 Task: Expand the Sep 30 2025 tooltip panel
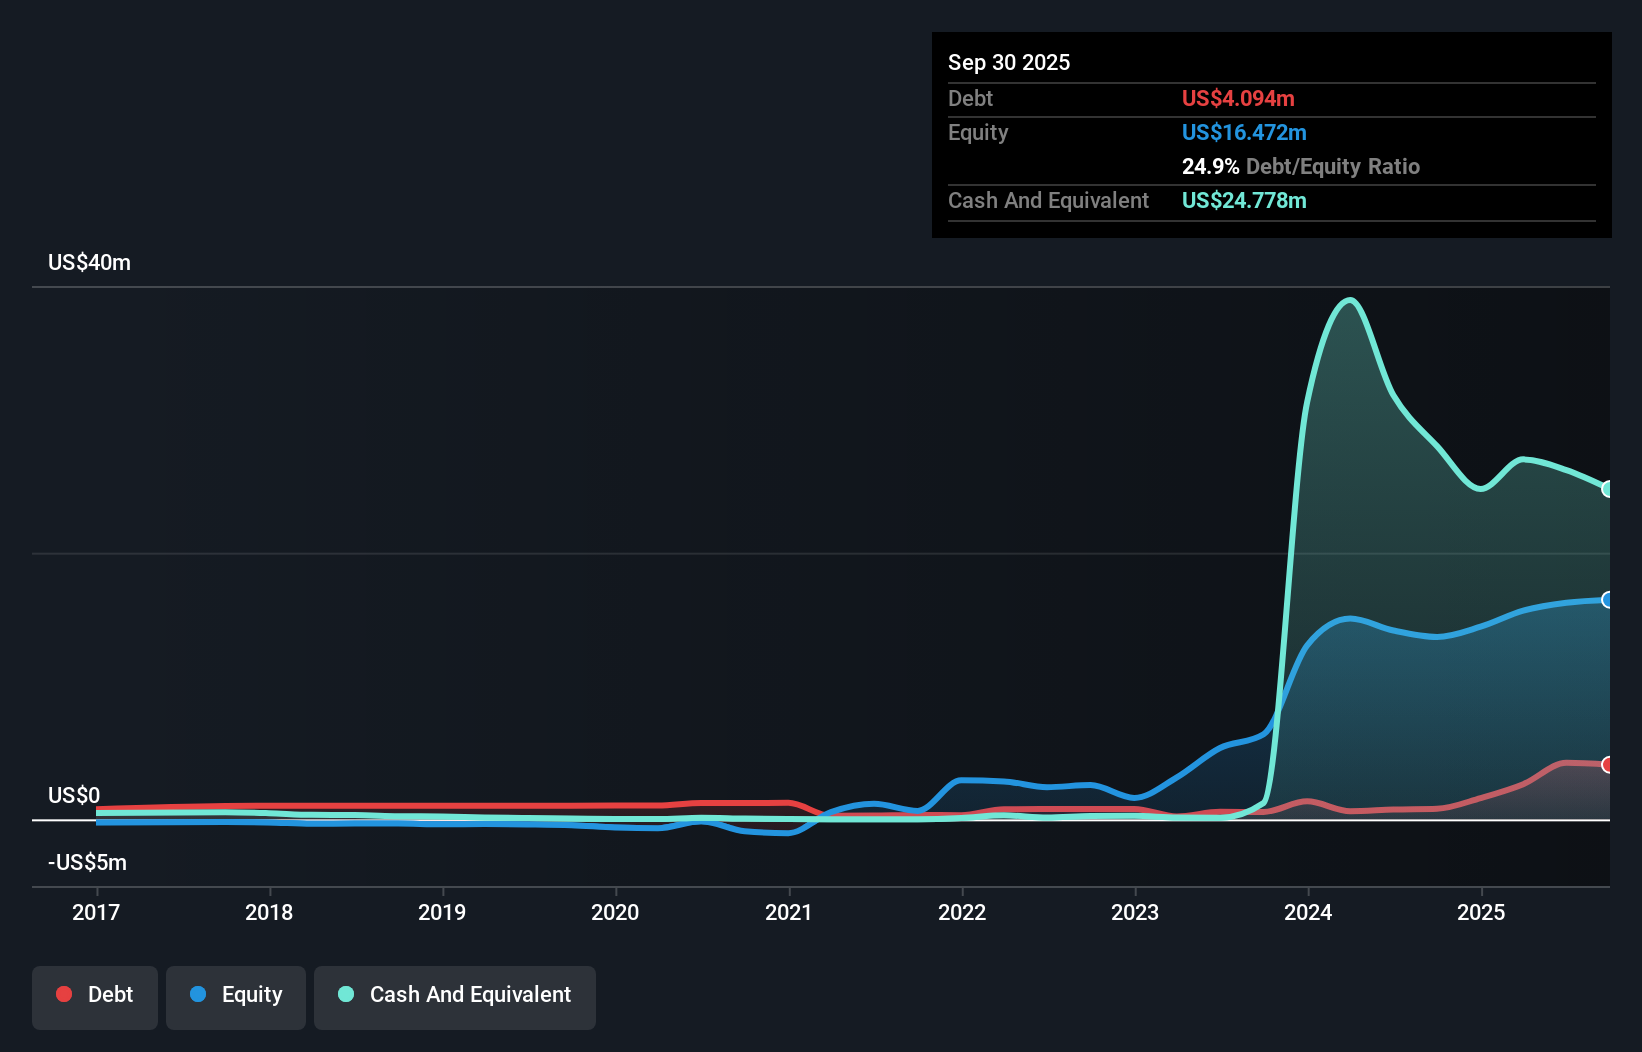coord(1009,62)
